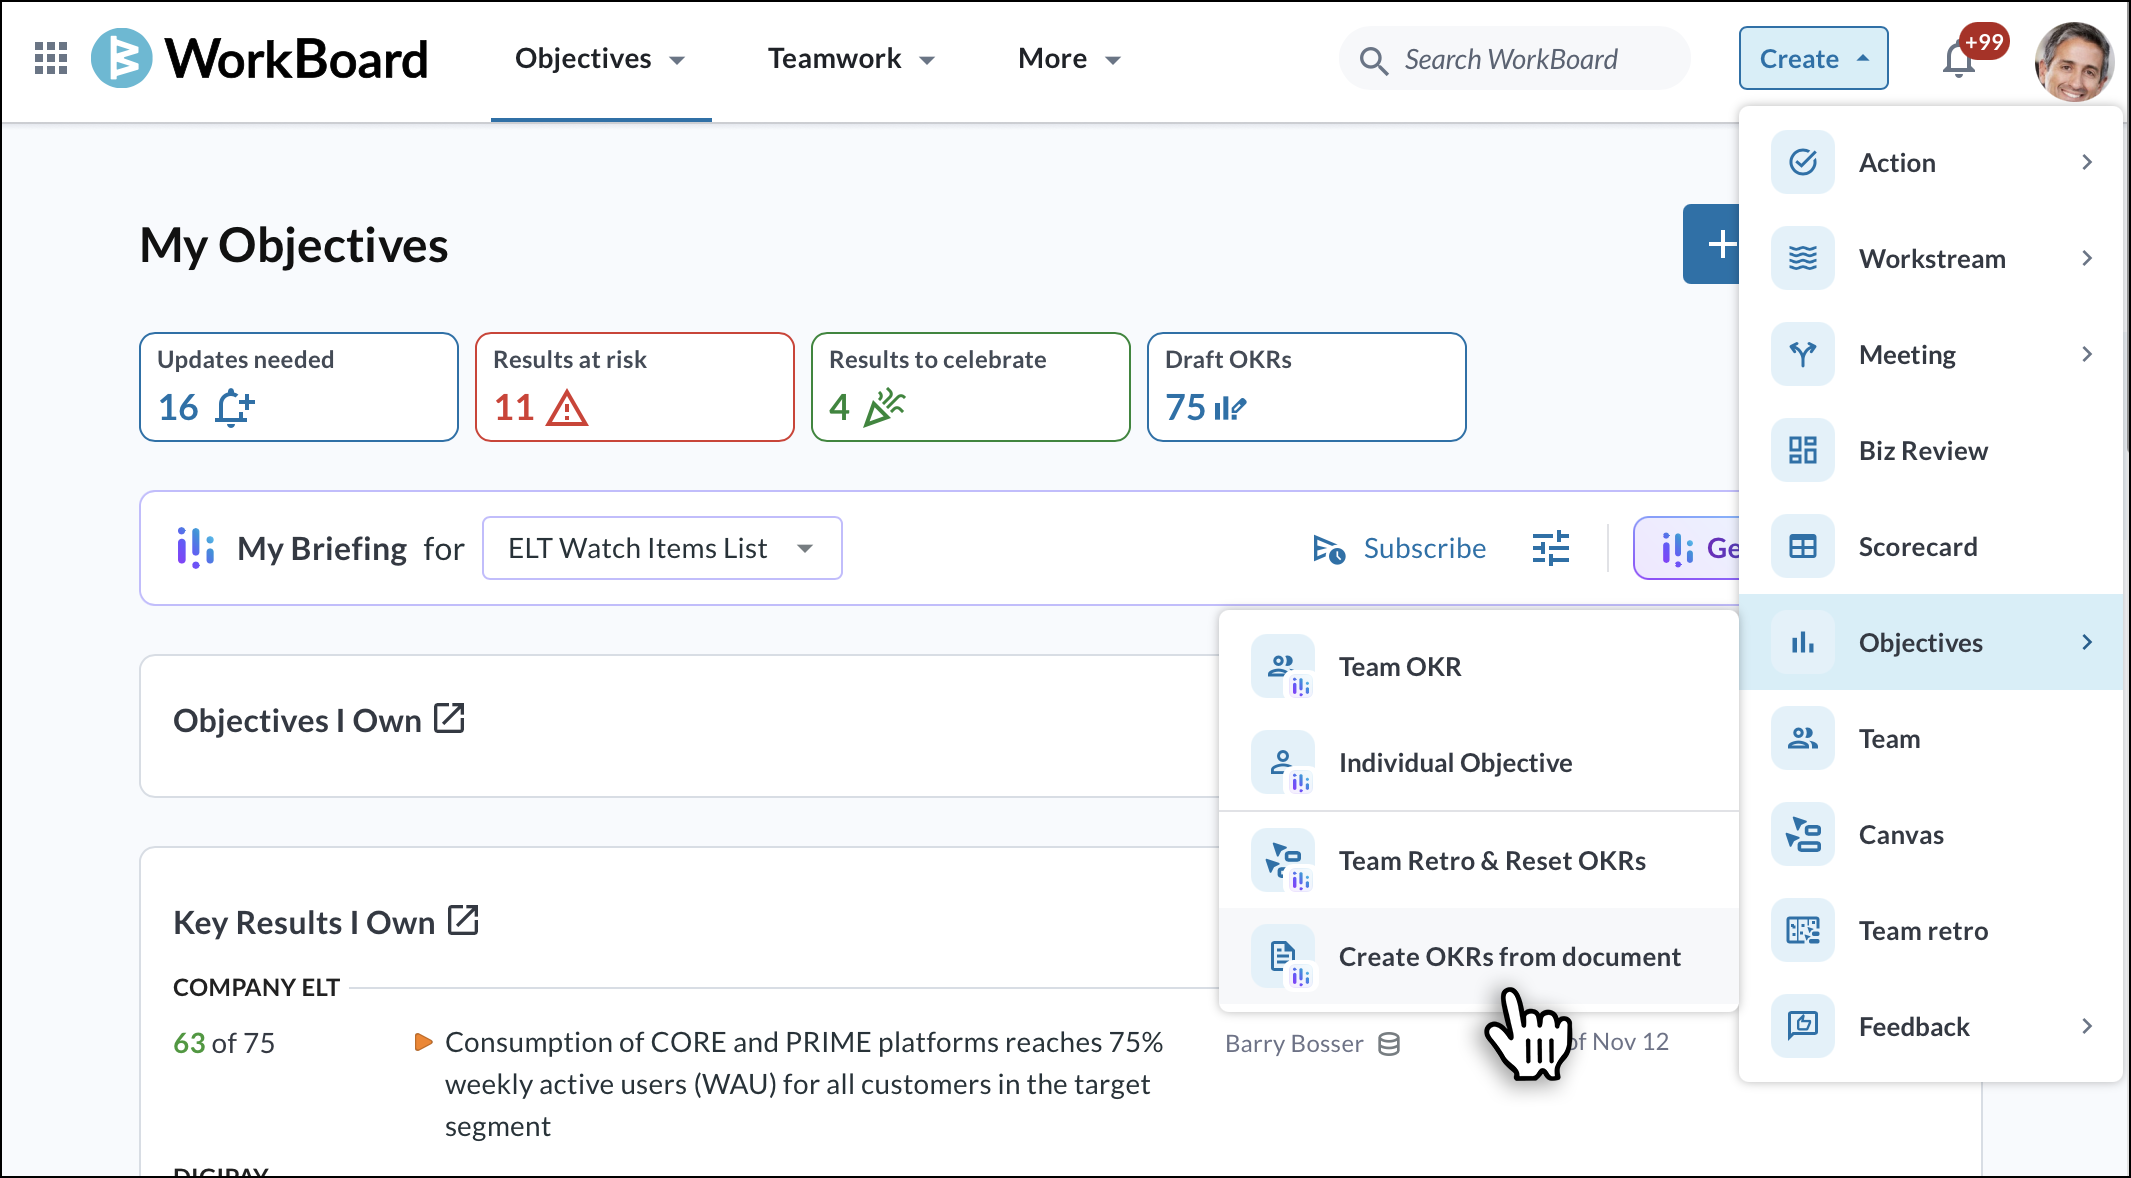Click the Feedback chat icon
Screen dimensions: 2131x1178
coord(1803,1026)
